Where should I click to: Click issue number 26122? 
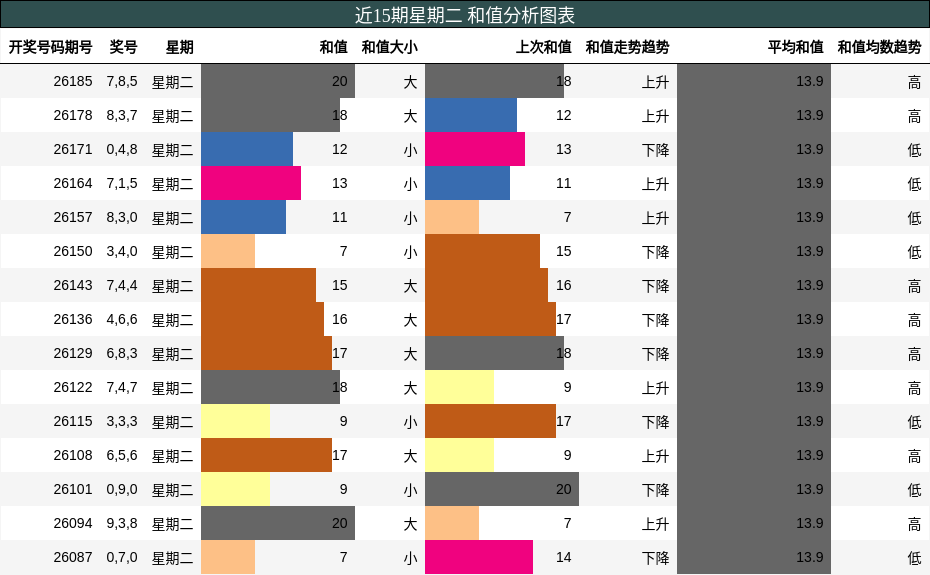[x=73, y=387]
